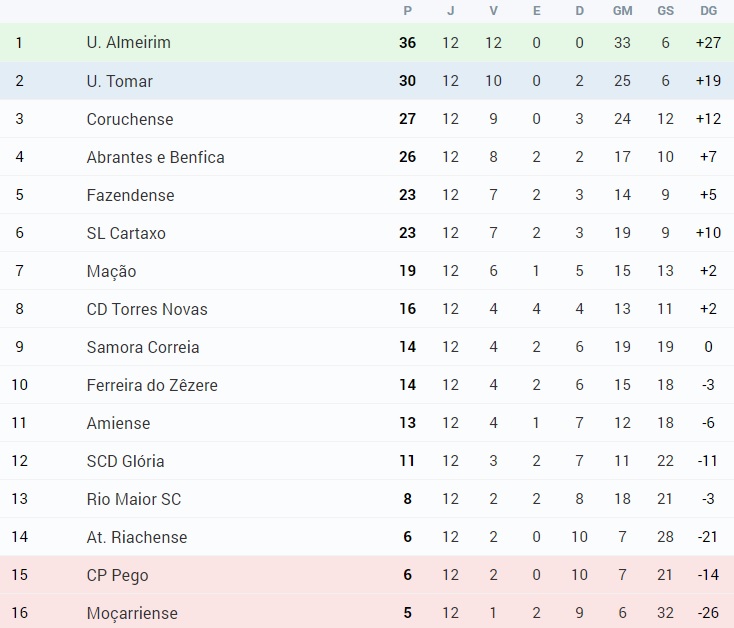Open the Amiense team entry
The height and width of the screenshot is (628, 734).
coord(118,423)
